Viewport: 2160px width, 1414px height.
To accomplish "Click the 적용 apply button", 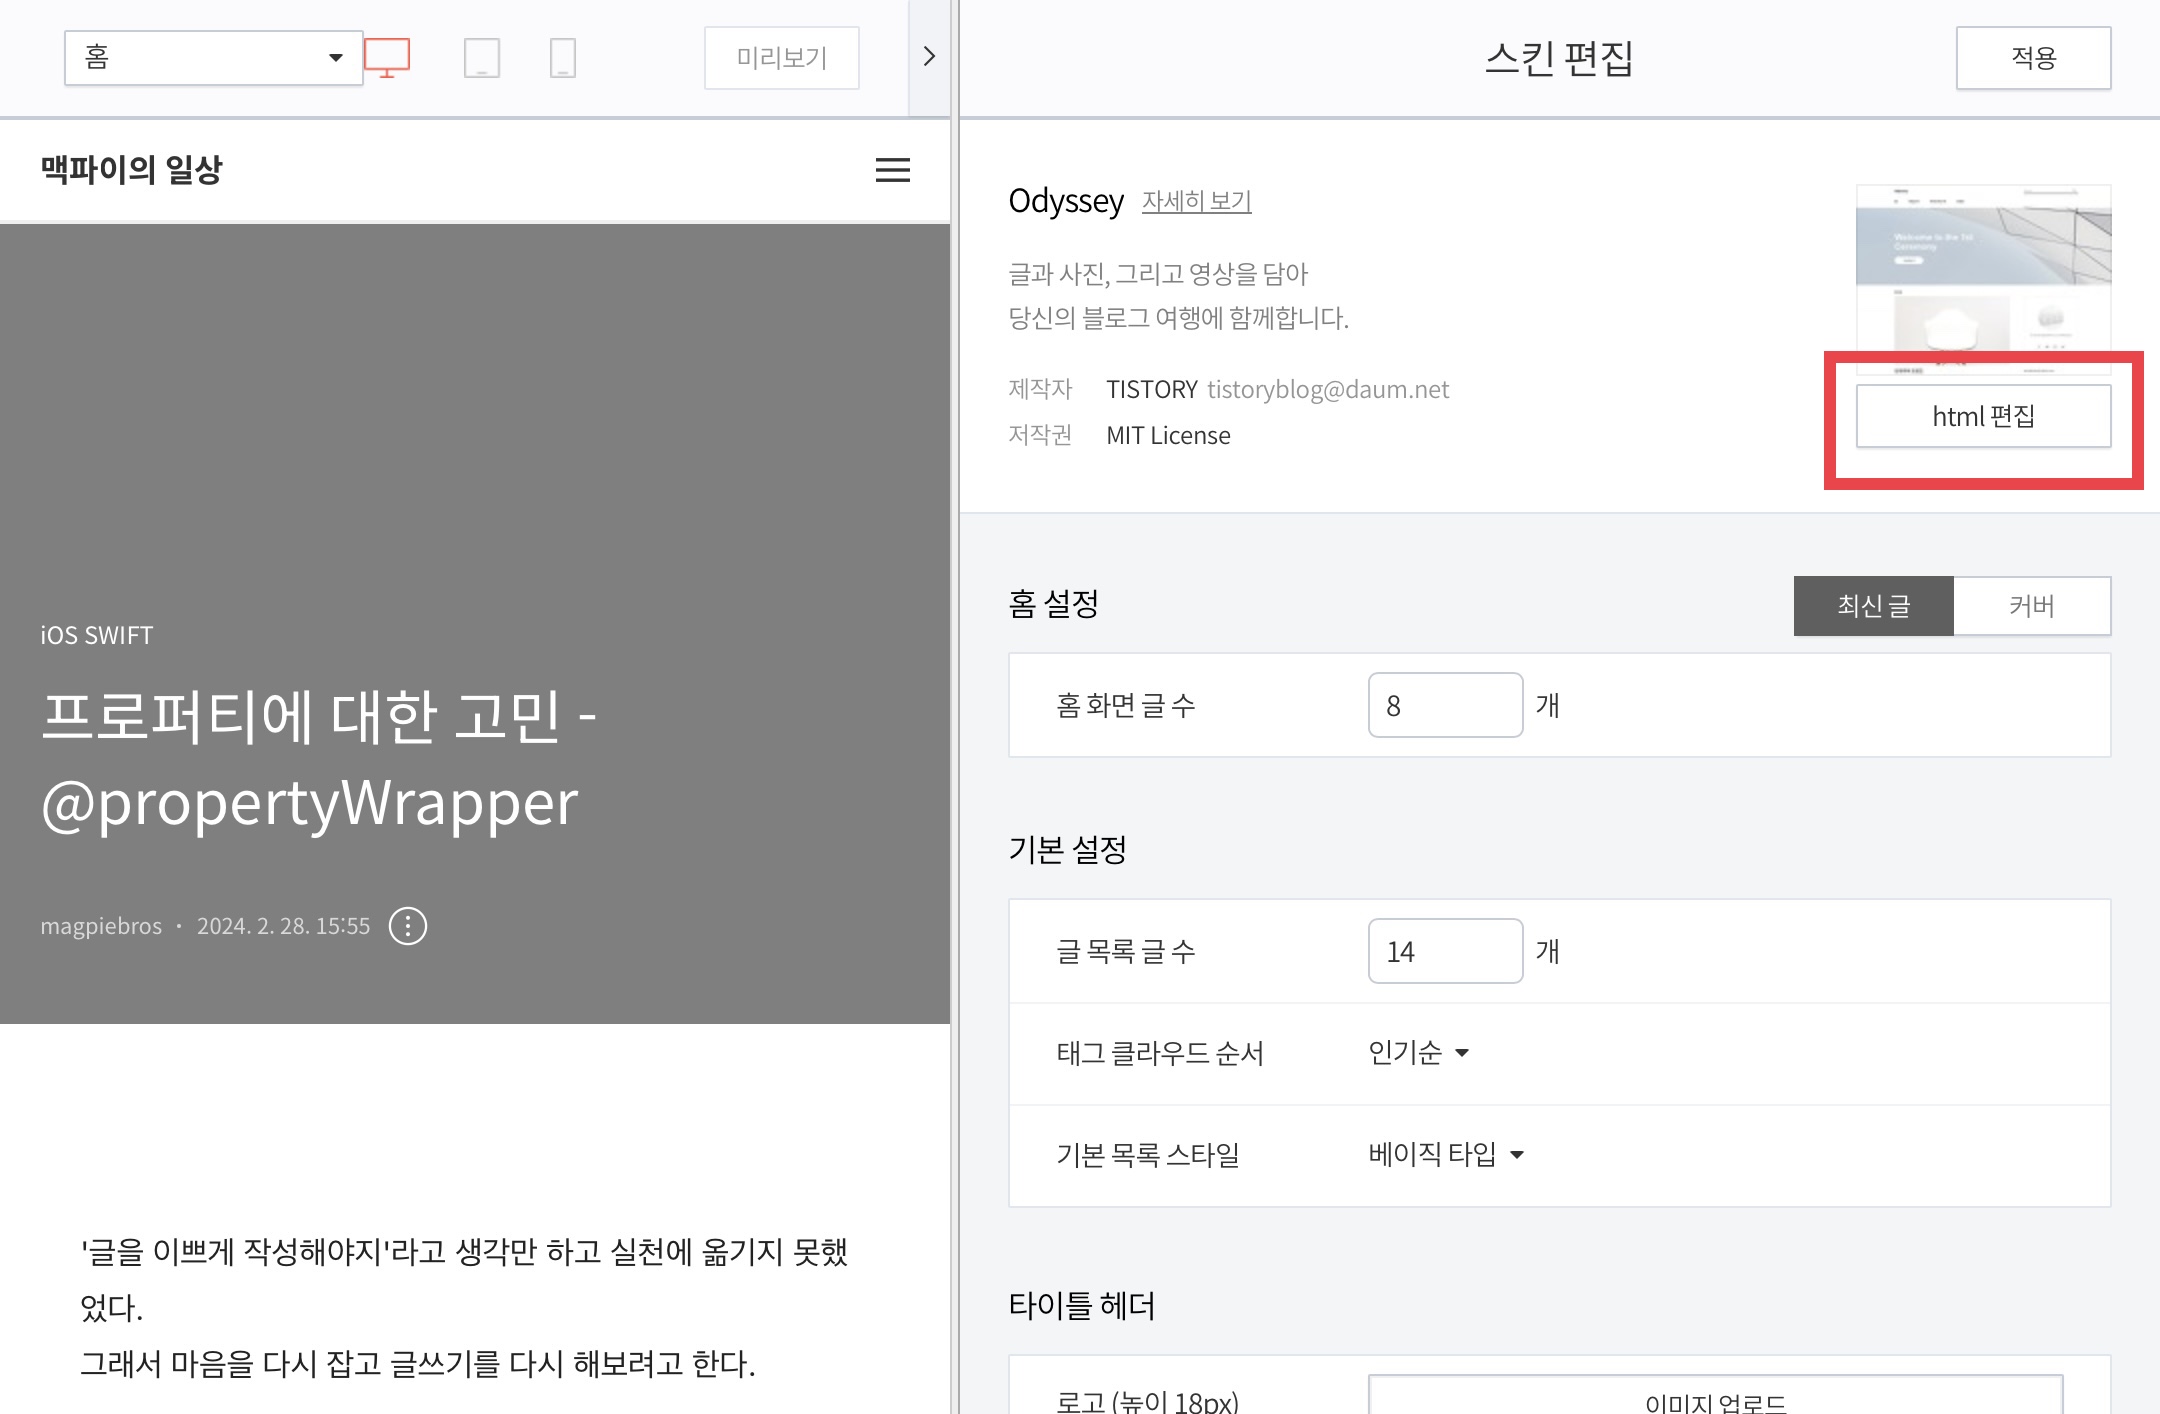I will tap(2033, 58).
